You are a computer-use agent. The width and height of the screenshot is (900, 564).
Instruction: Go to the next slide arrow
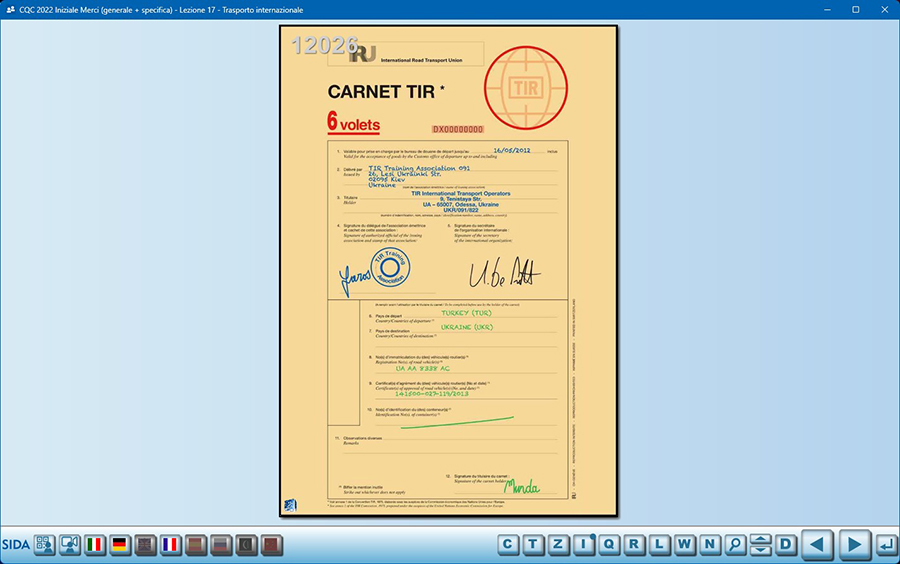tap(854, 545)
